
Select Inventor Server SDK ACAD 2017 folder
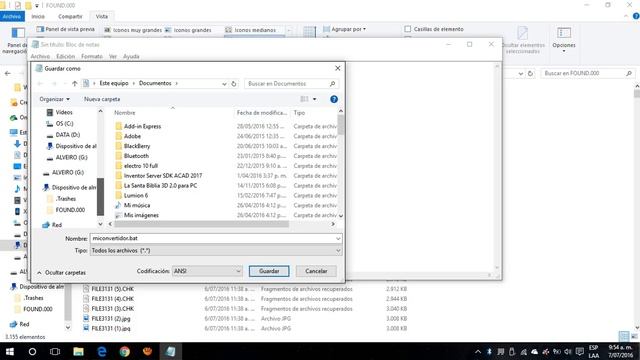(163, 176)
